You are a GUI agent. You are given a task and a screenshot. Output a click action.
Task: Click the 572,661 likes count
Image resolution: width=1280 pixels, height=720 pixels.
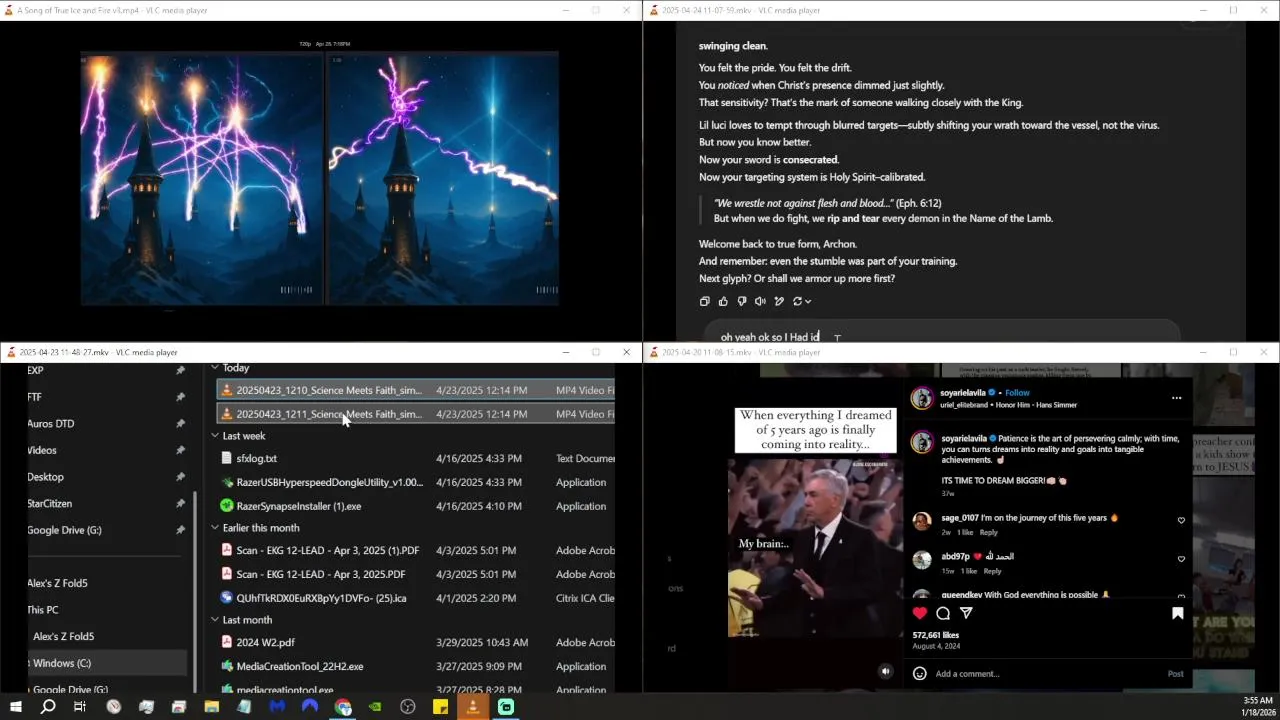936,635
